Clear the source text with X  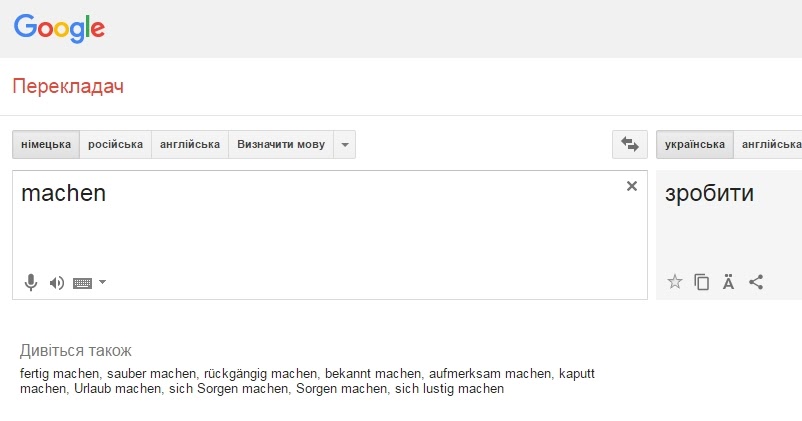tap(632, 186)
